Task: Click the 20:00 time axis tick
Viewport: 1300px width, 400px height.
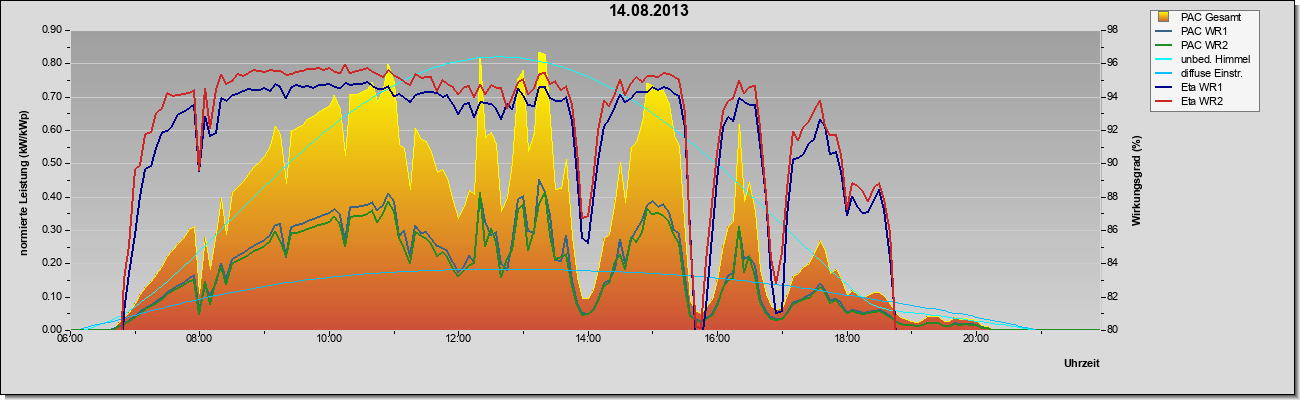Action: (976, 338)
